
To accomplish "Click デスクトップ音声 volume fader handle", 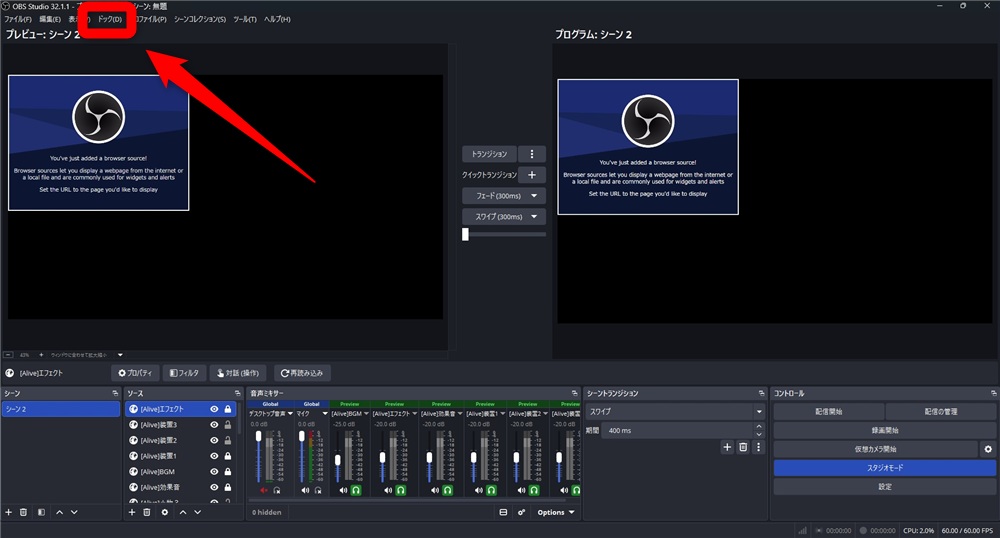I will tap(258, 436).
